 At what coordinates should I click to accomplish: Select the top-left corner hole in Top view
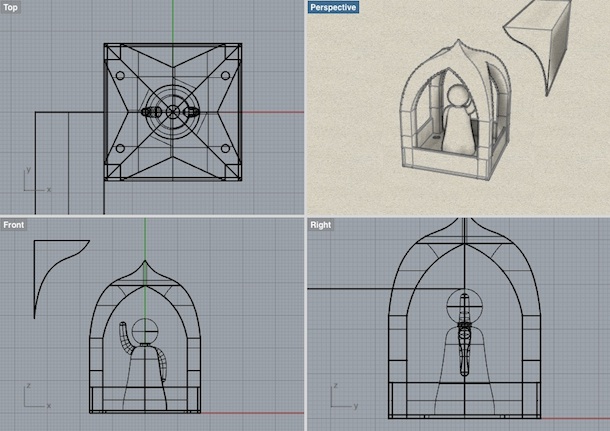click(119, 75)
